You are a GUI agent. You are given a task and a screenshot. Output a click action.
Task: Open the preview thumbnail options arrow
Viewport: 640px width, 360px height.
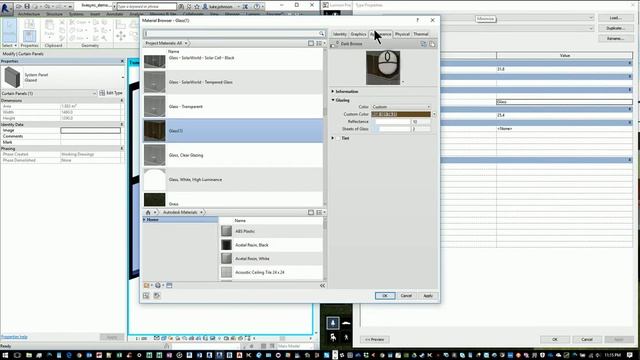coord(403,82)
